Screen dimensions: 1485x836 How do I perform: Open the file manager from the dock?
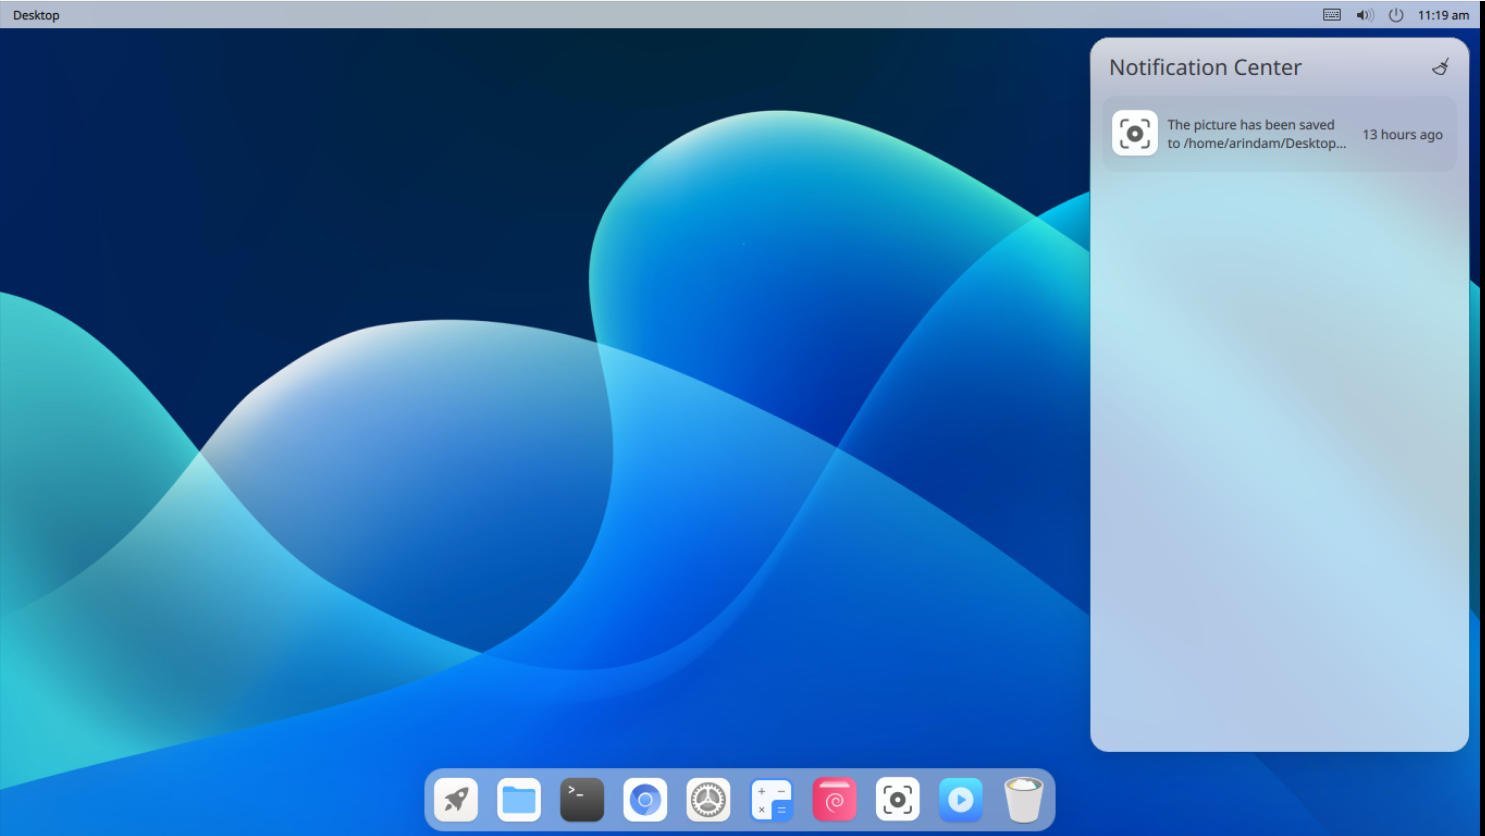point(519,799)
